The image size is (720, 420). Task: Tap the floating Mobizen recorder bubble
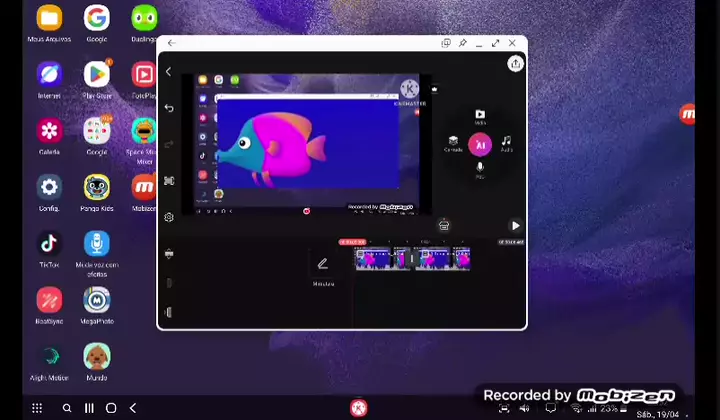click(688, 115)
